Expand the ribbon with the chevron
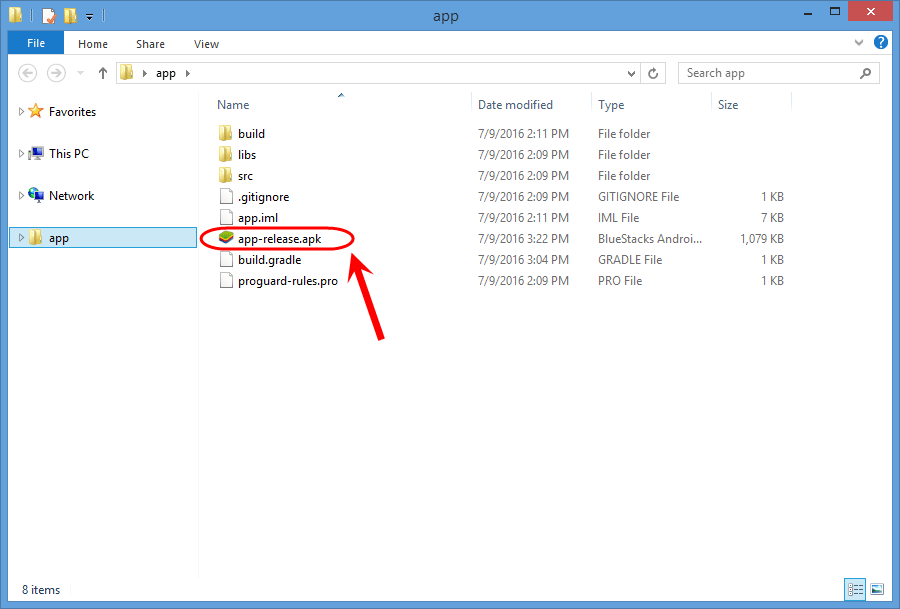 [859, 42]
